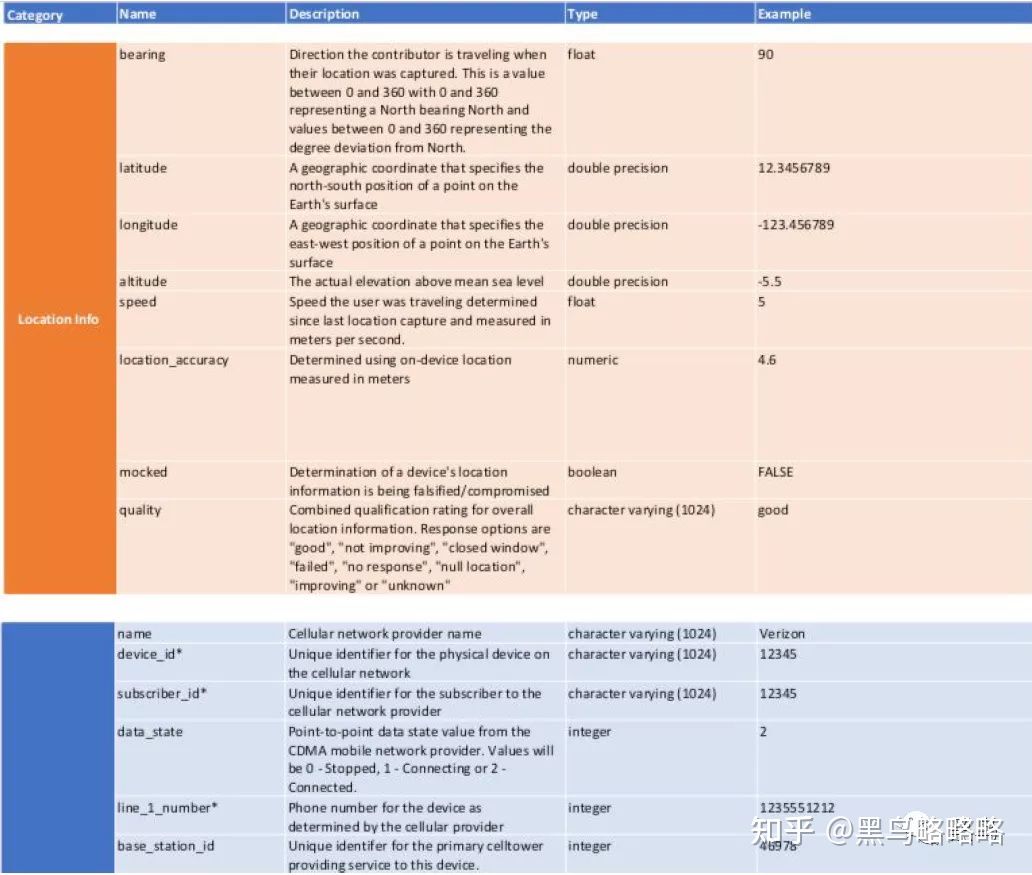Click 'Speed the user was traveling' description

[x=420, y=321]
